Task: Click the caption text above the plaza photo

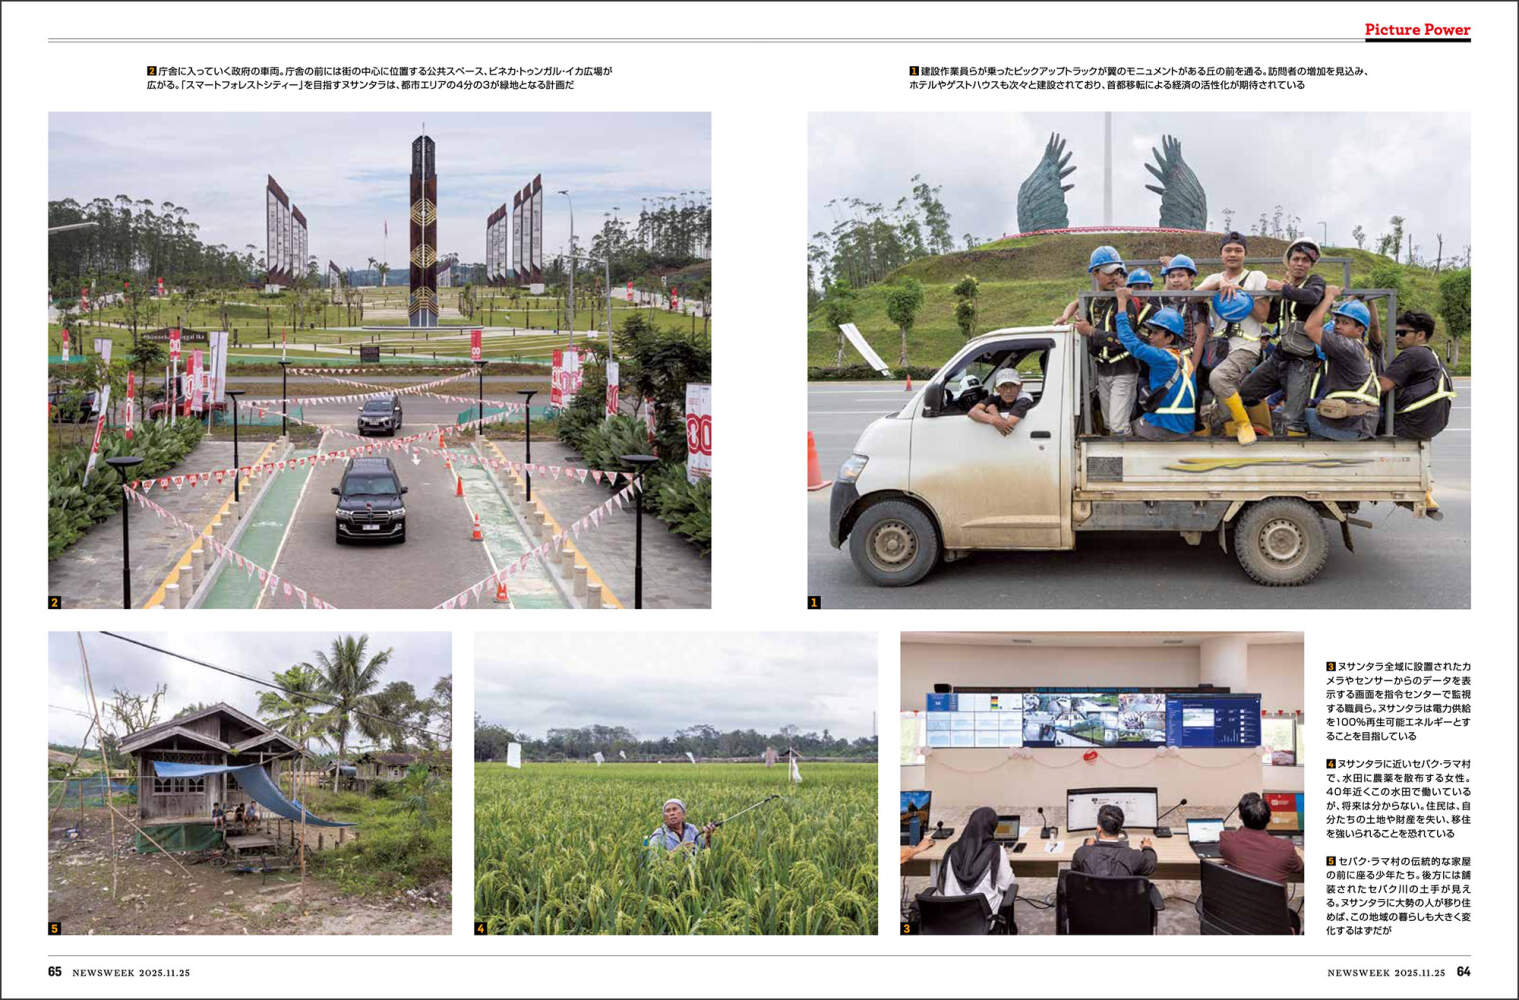Action: [379, 78]
